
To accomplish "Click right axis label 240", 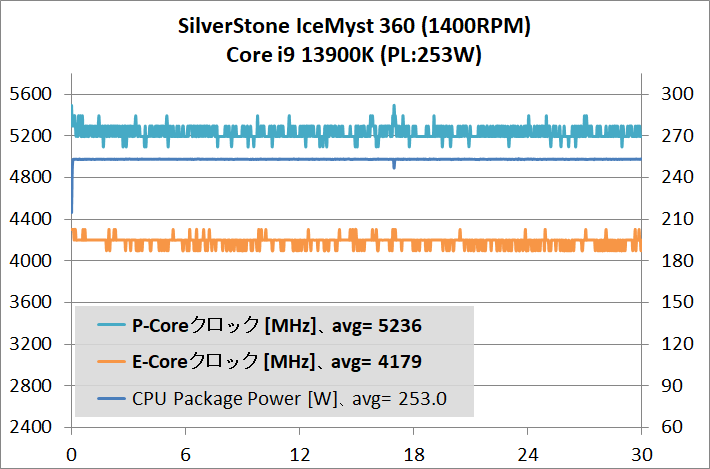I will [x=677, y=177].
